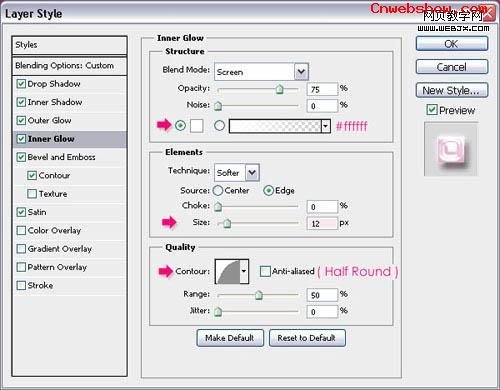Click the Opacity slider handle
Image resolution: width=500 pixels, height=390 pixels.
[x=279, y=89]
